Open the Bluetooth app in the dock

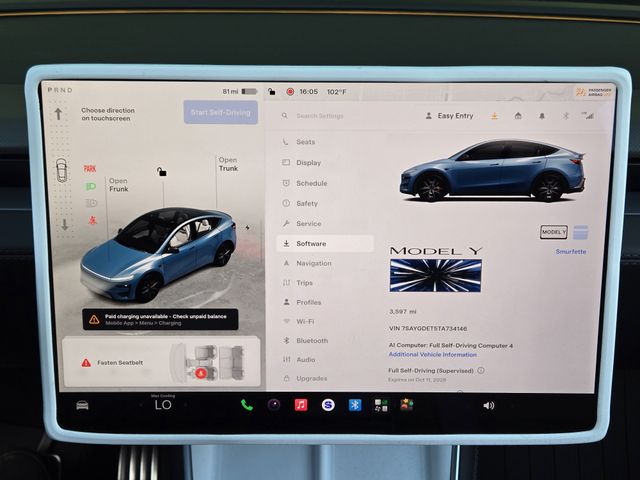[355, 404]
